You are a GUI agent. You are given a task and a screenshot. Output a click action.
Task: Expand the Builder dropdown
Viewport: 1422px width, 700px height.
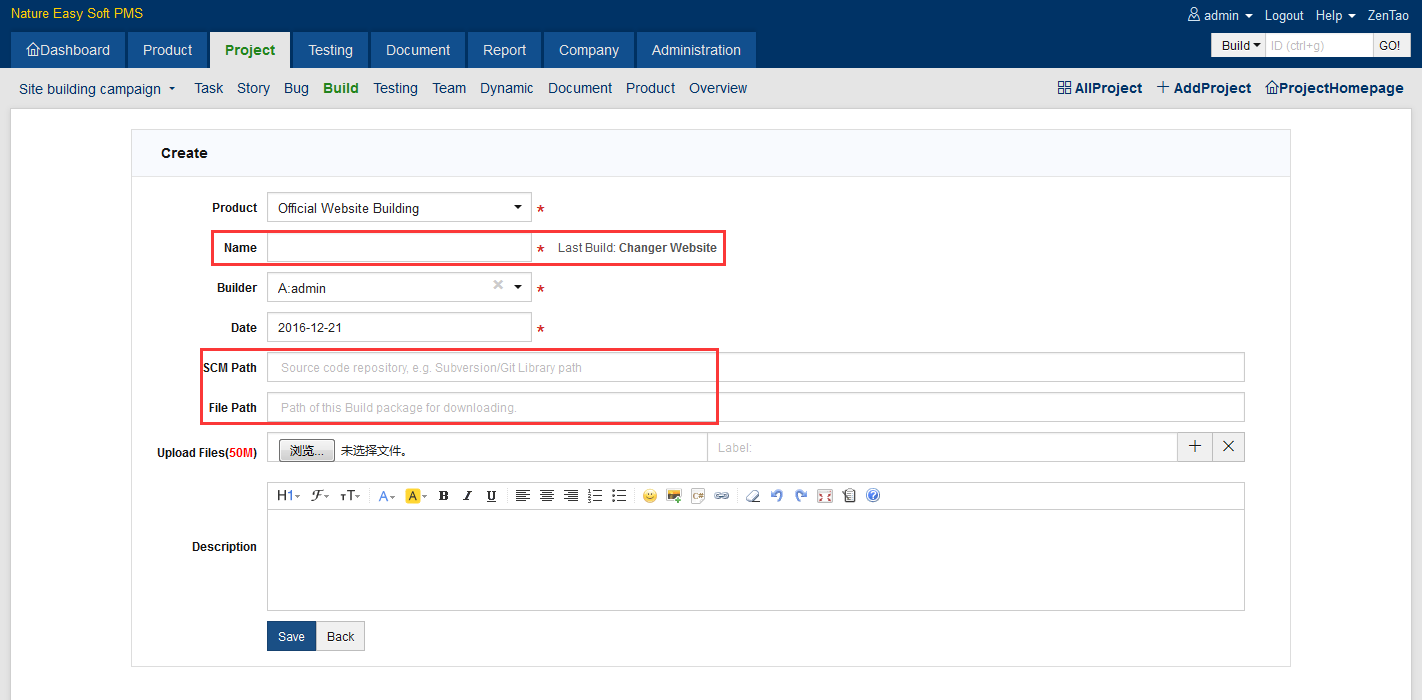coord(518,288)
